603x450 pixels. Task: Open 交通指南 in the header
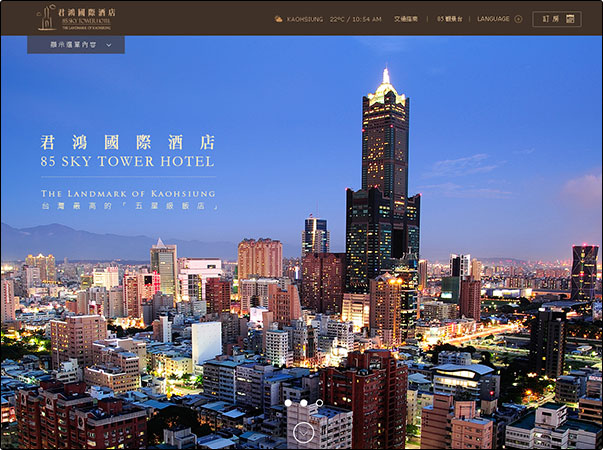point(405,19)
